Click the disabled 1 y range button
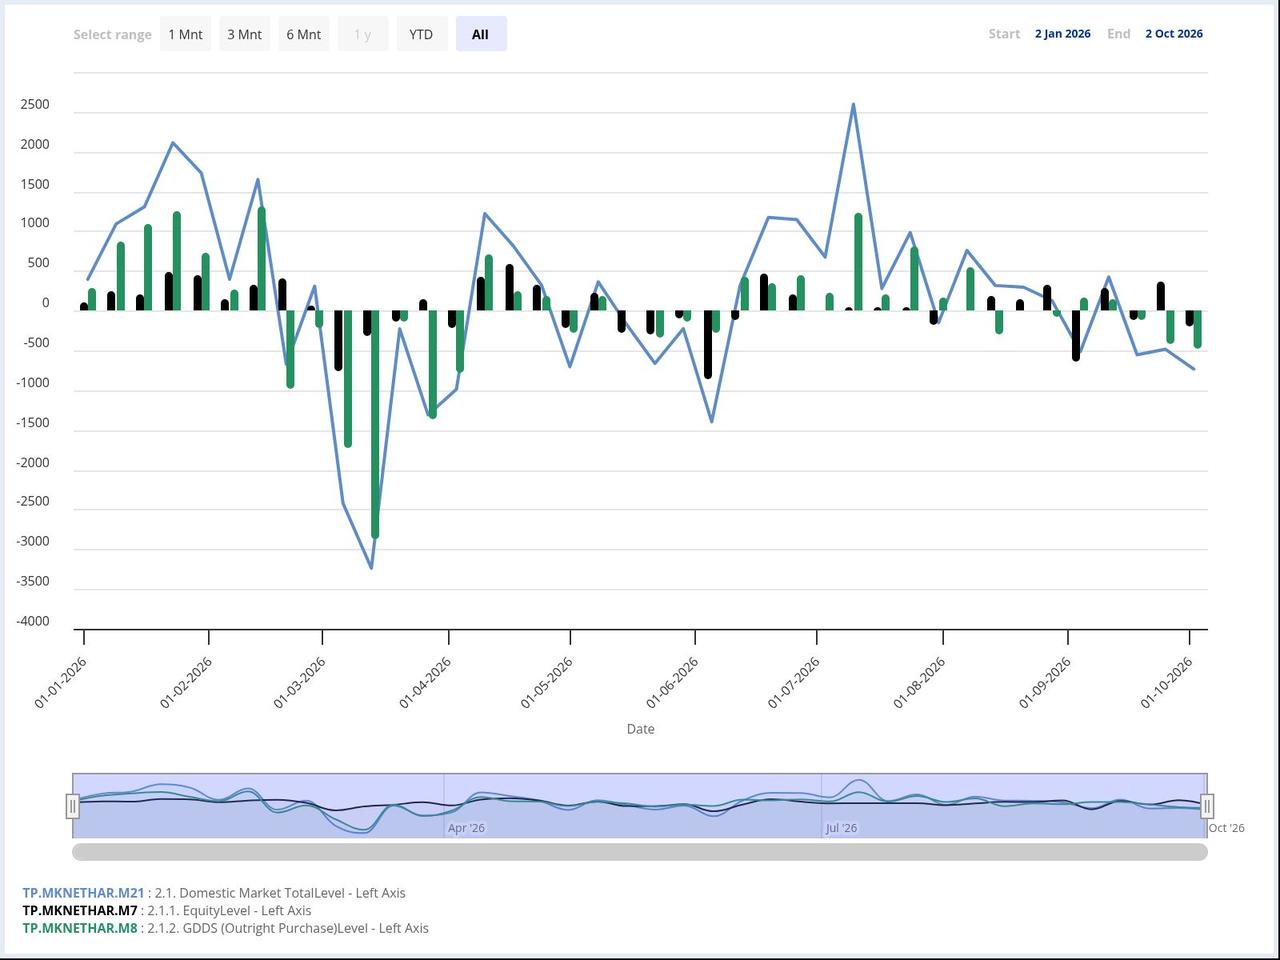This screenshot has height=960, width=1280. pyautogui.click(x=362, y=34)
